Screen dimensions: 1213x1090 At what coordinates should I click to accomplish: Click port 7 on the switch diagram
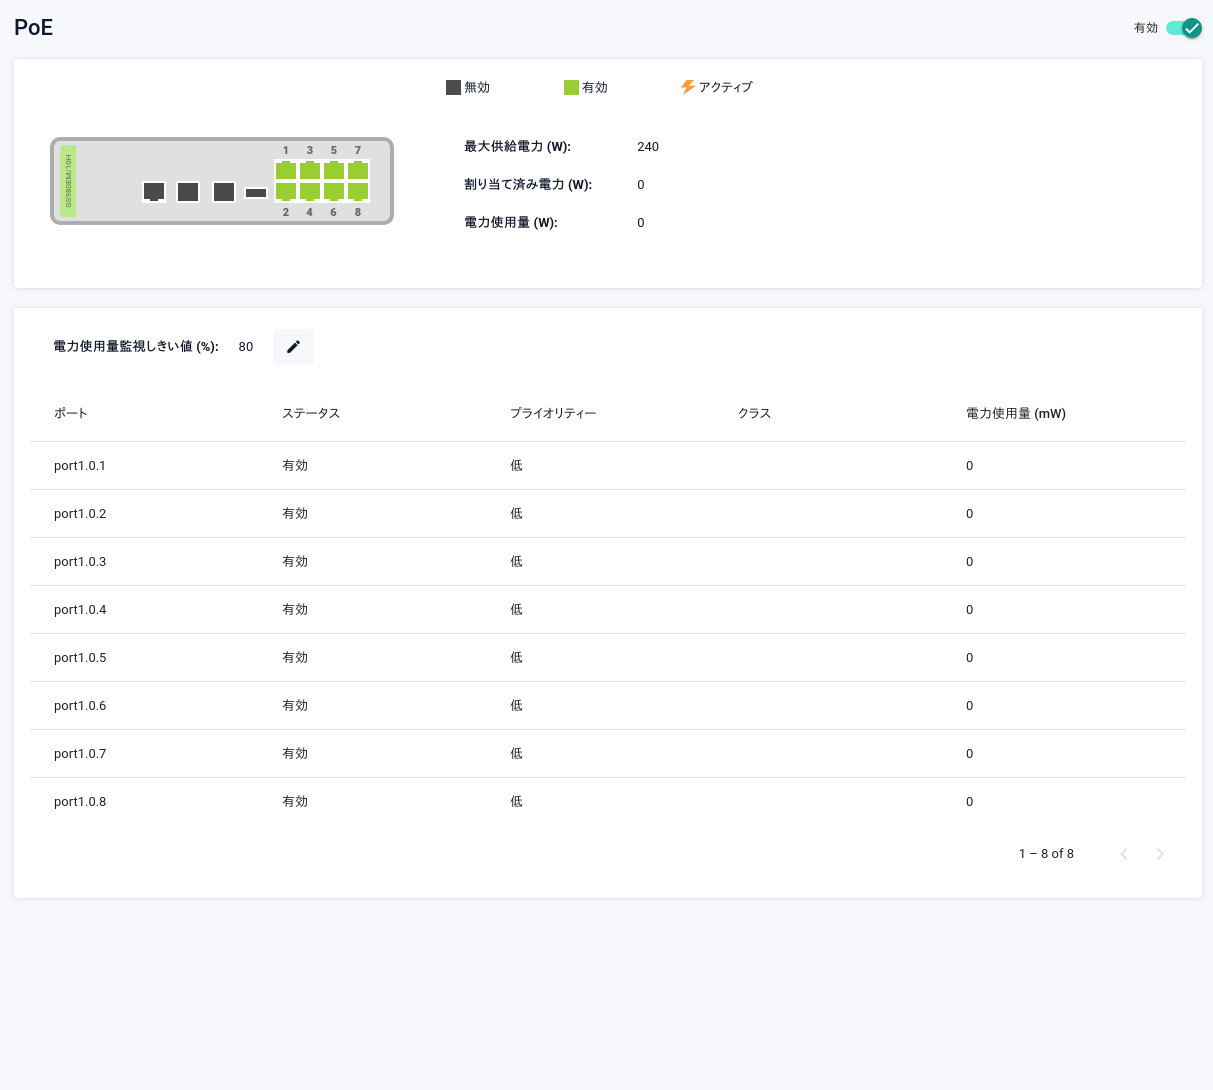tap(358, 170)
